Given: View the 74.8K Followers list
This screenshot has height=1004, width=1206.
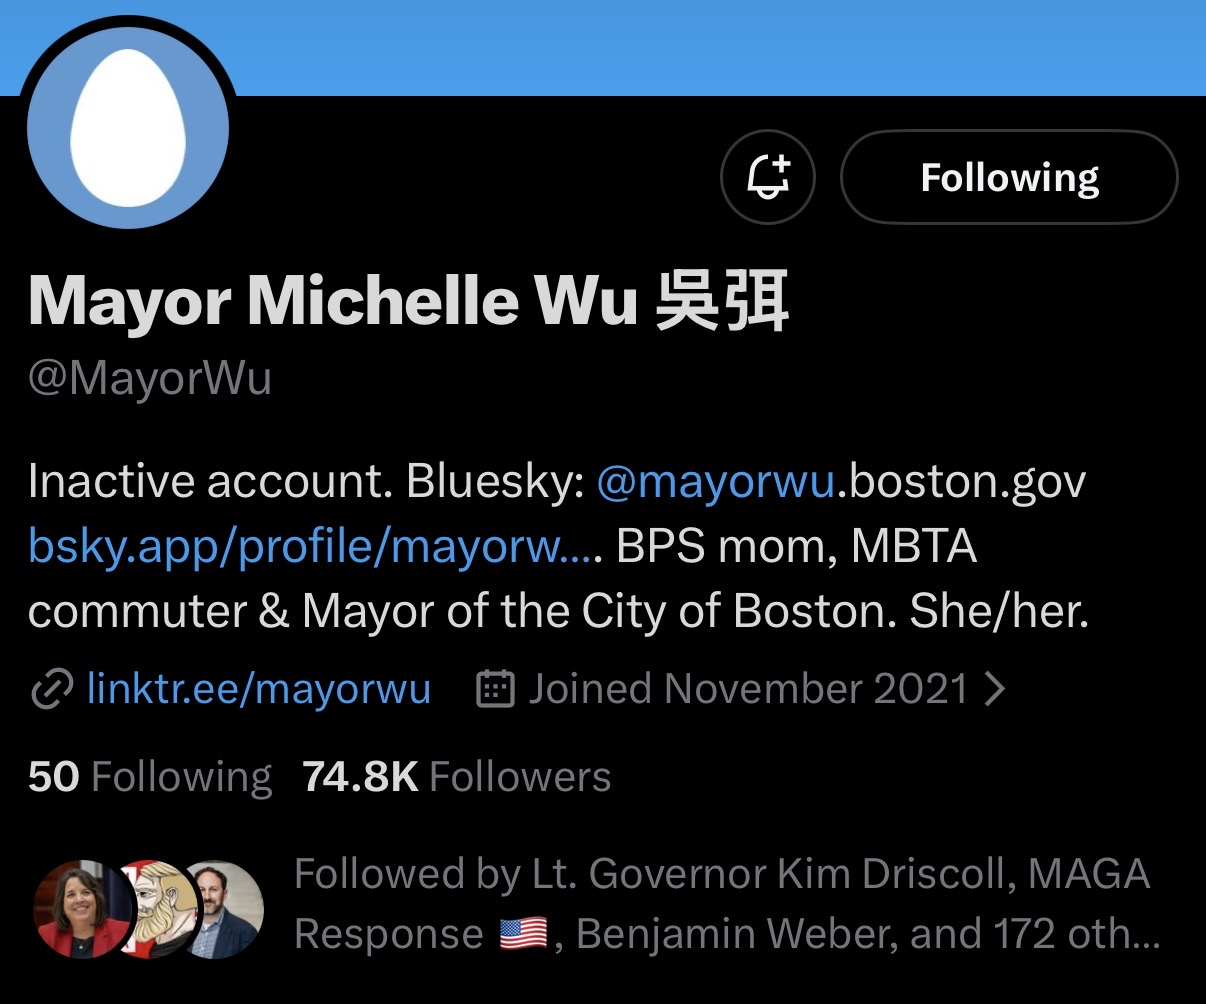Looking at the screenshot, I should [456, 777].
